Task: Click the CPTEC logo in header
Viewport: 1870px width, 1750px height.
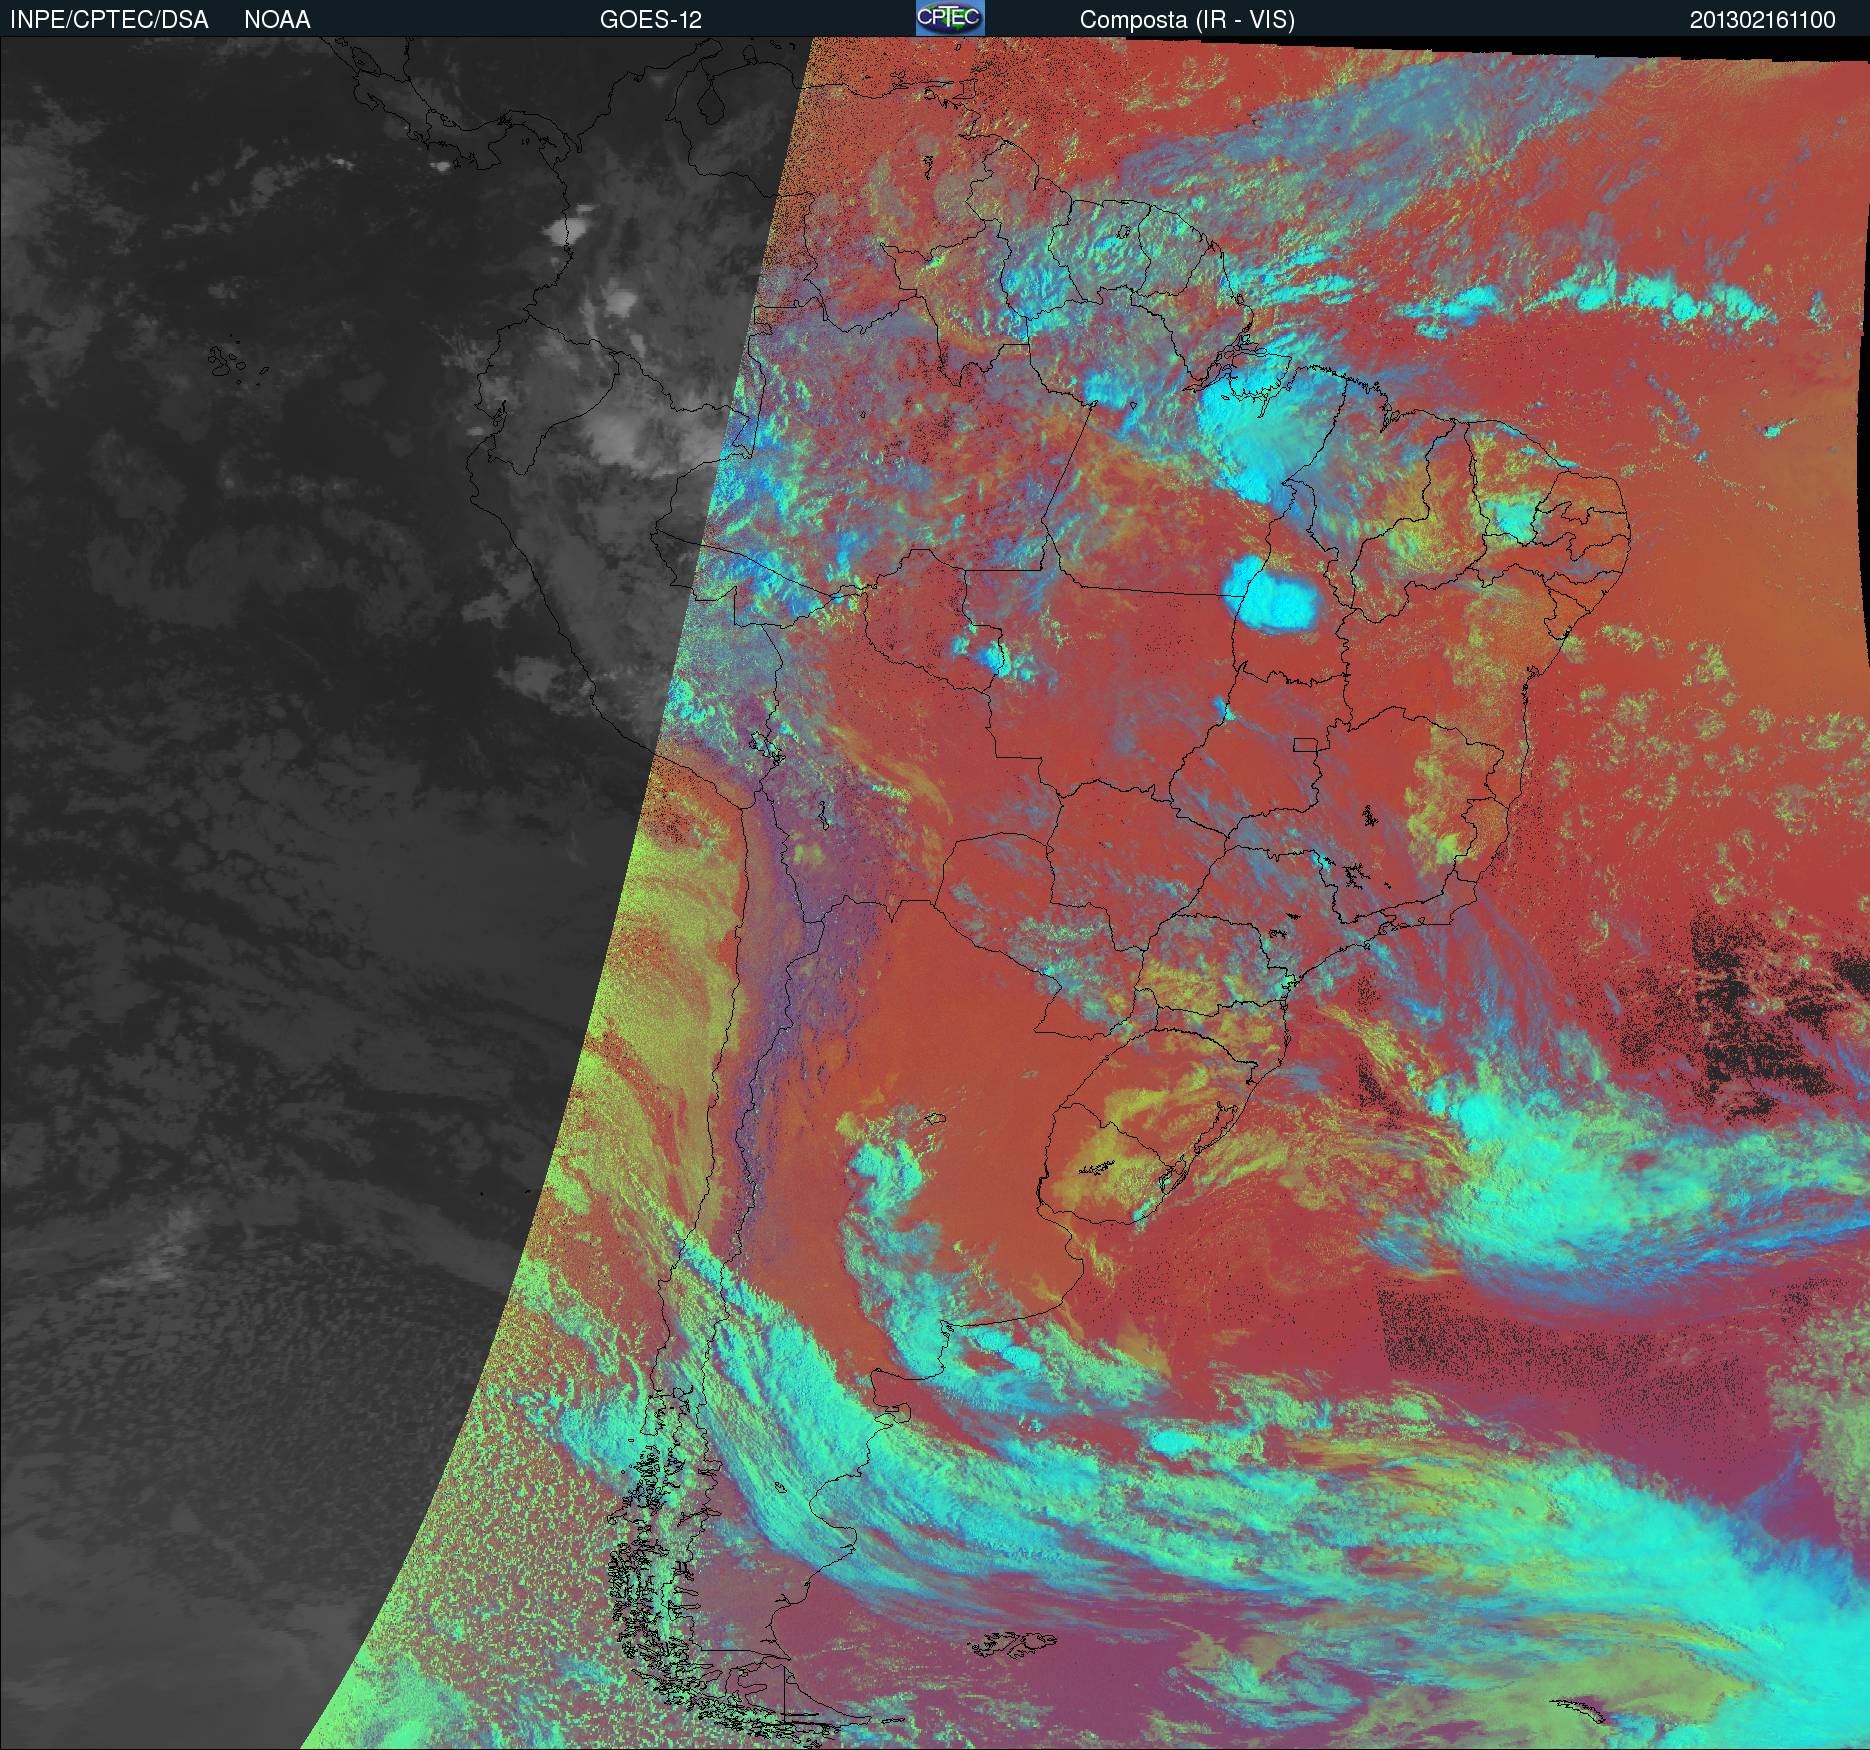Action: (949, 18)
